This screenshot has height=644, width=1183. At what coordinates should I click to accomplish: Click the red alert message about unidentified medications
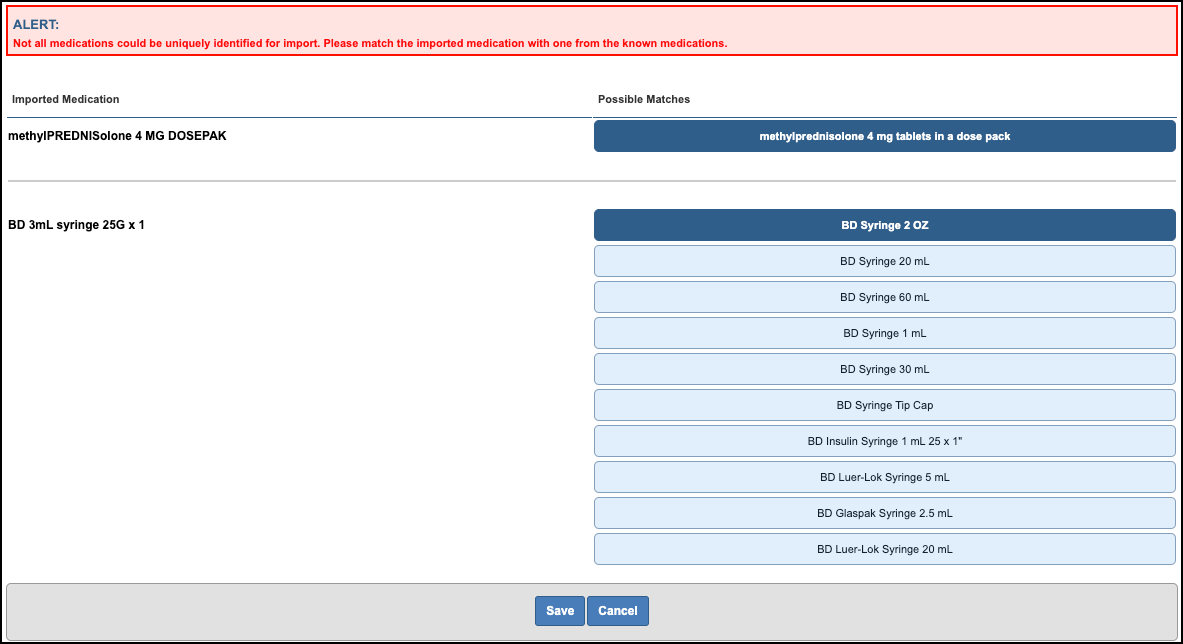click(369, 44)
